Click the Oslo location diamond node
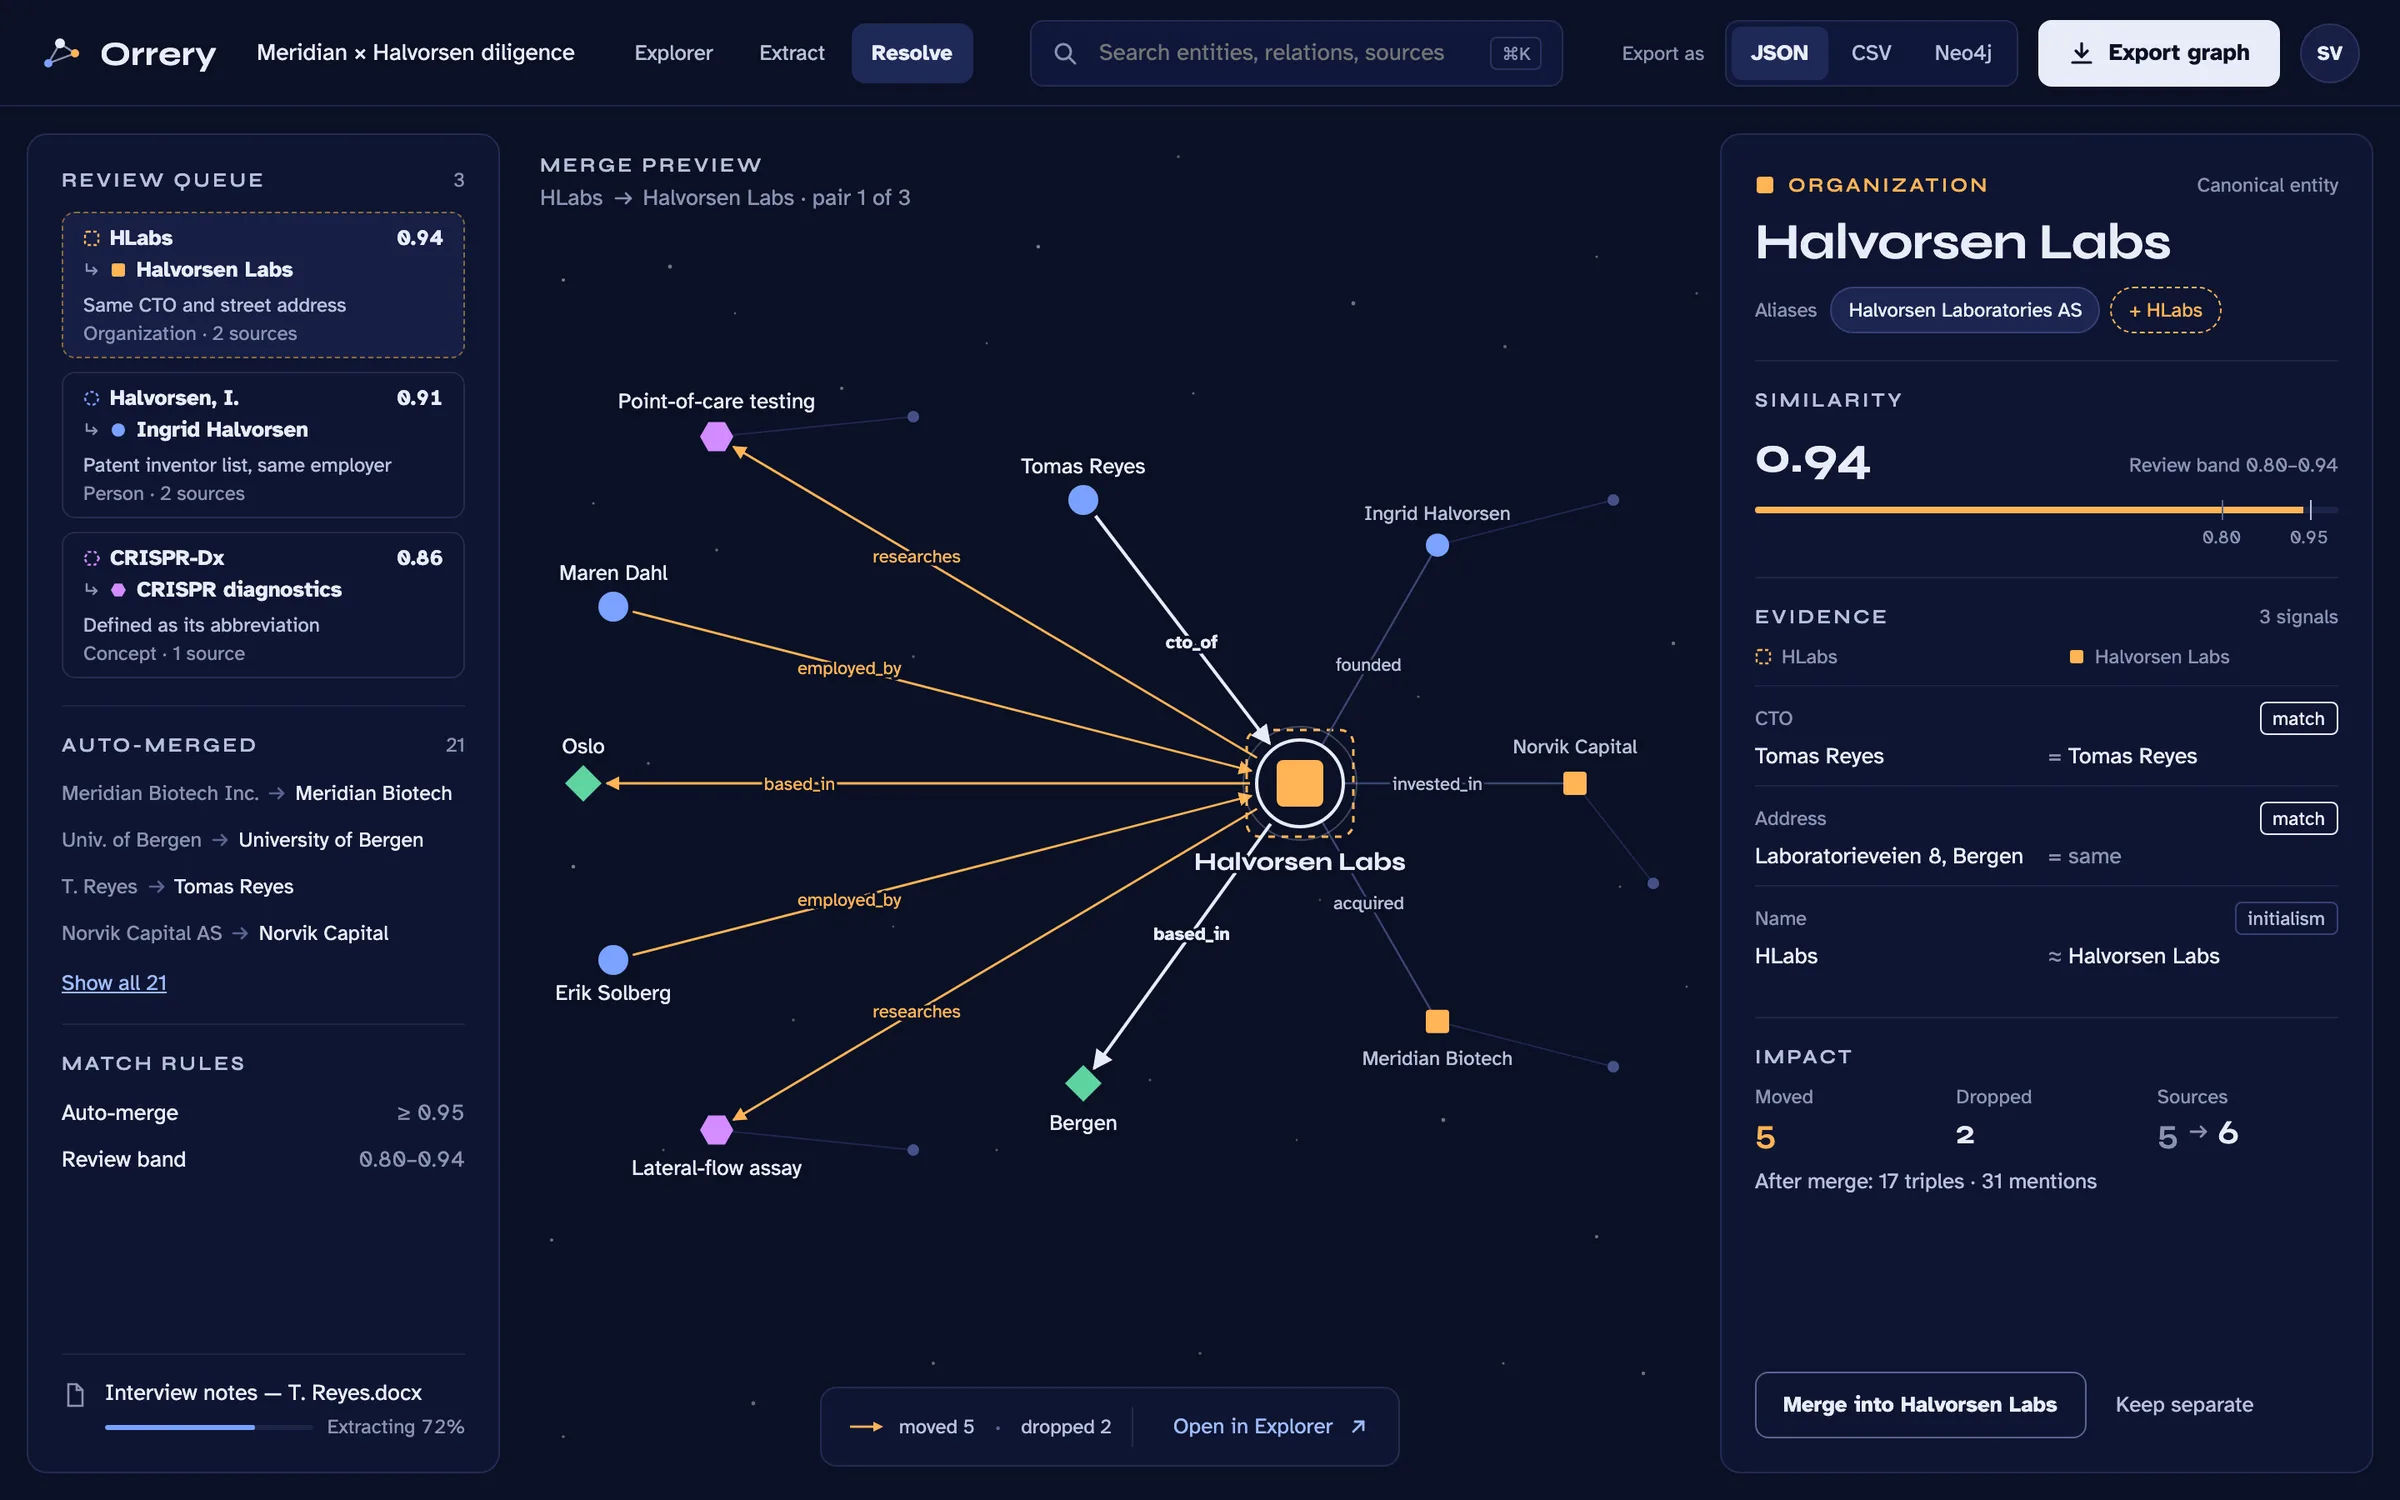 tap(583, 783)
